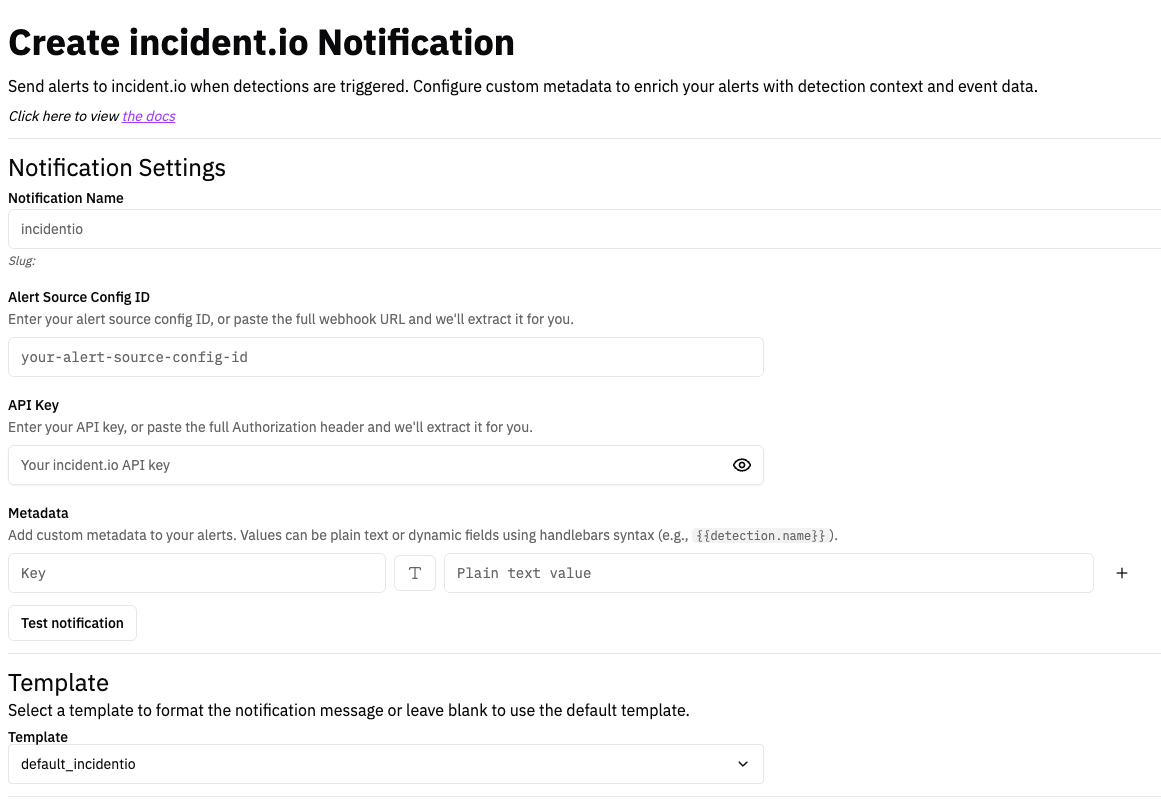The height and width of the screenshot is (808, 1161).
Task: Switch metadata value type using the T icon
Action: 414,572
